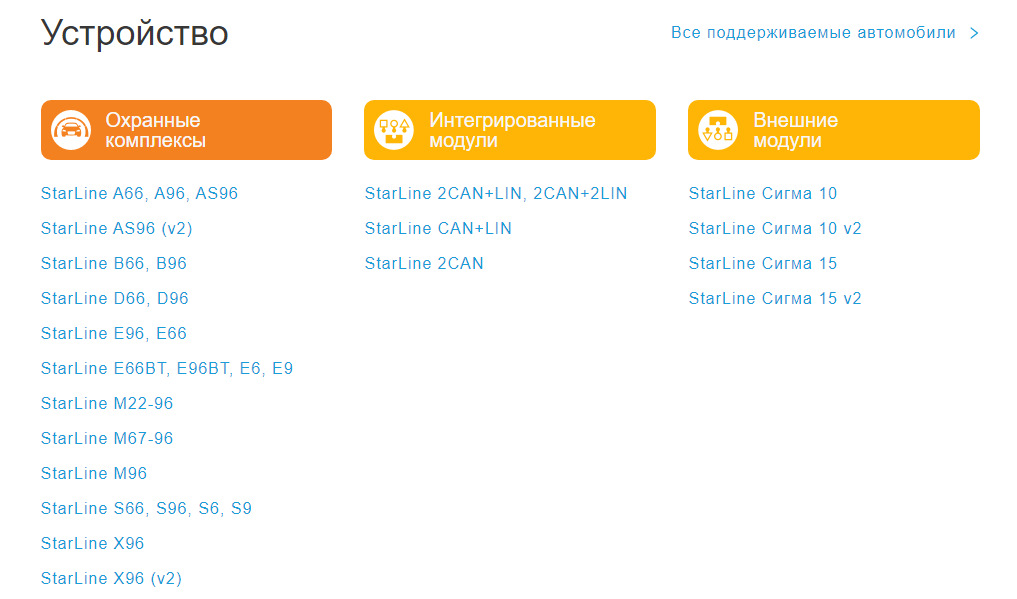The image size is (1017, 599).
Task: Open StarLine M22-96 device page
Action: coord(107,404)
